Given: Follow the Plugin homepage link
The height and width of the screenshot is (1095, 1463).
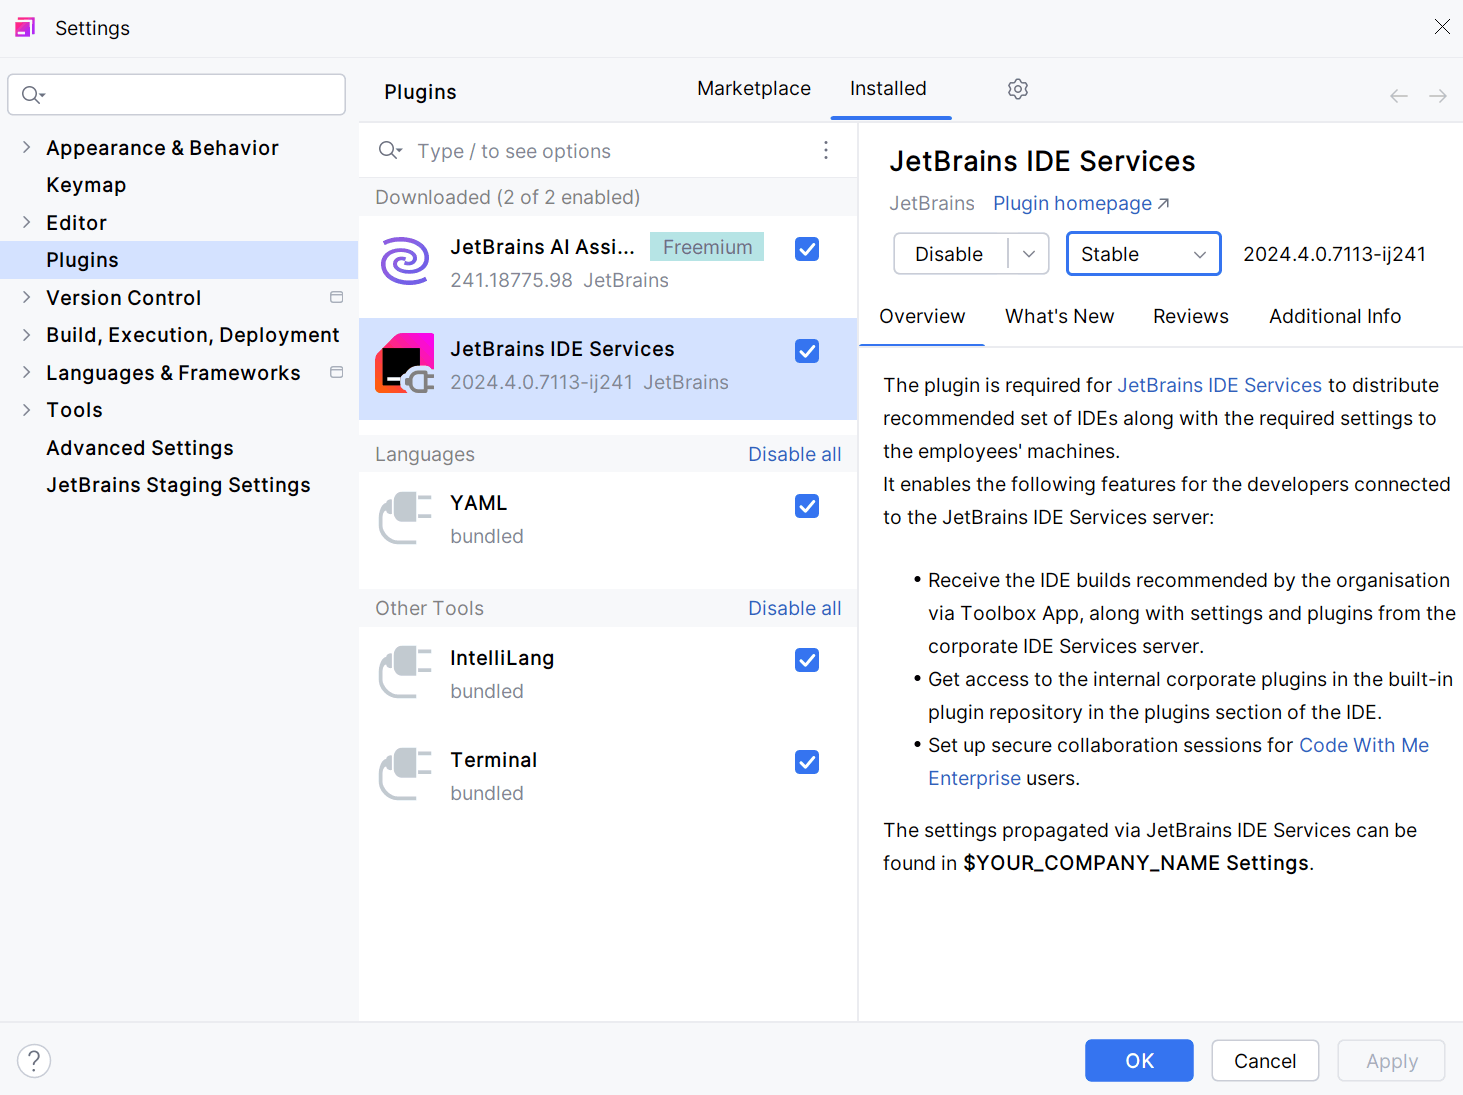Looking at the screenshot, I should tap(1072, 203).
